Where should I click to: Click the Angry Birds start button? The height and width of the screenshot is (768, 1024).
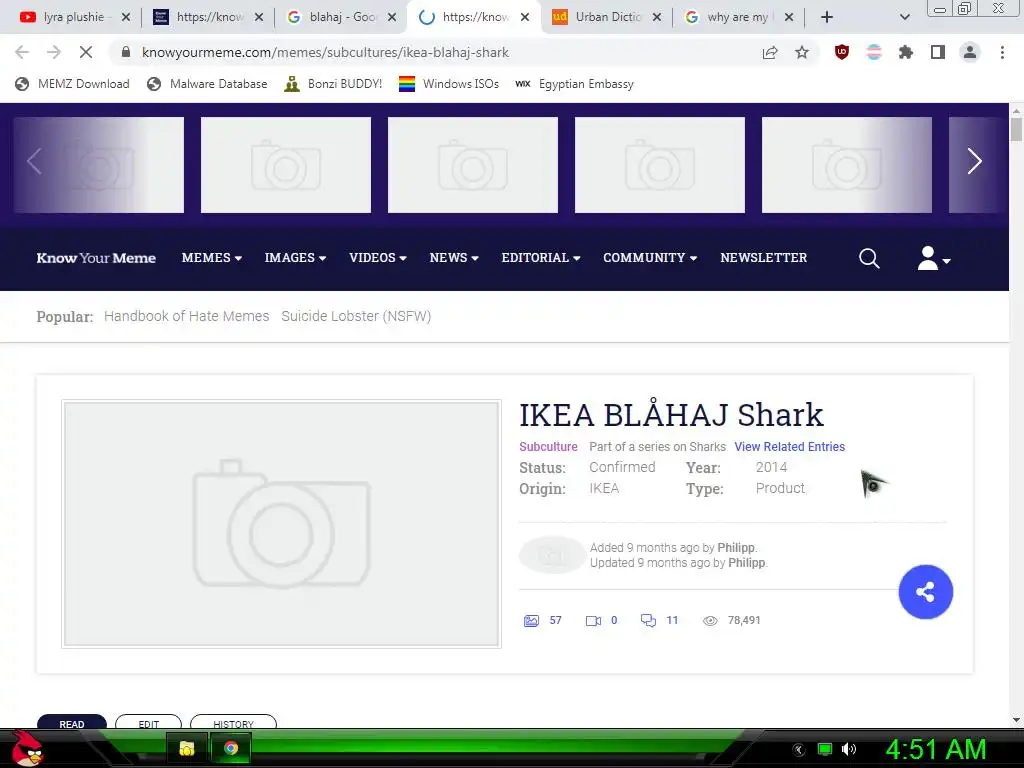point(27,748)
